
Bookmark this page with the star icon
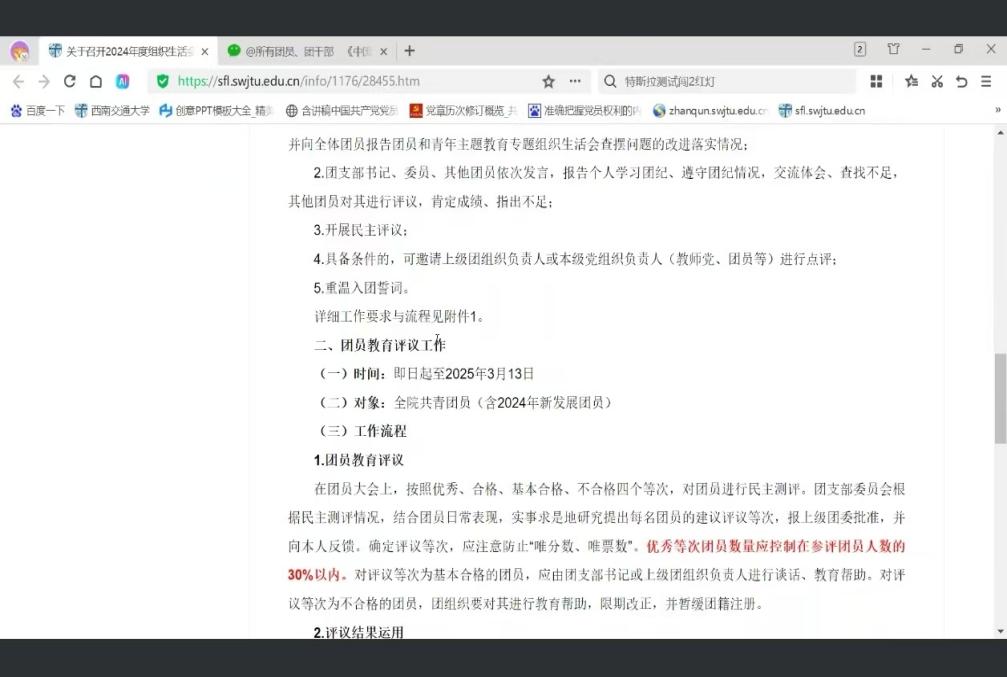point(548,82)
